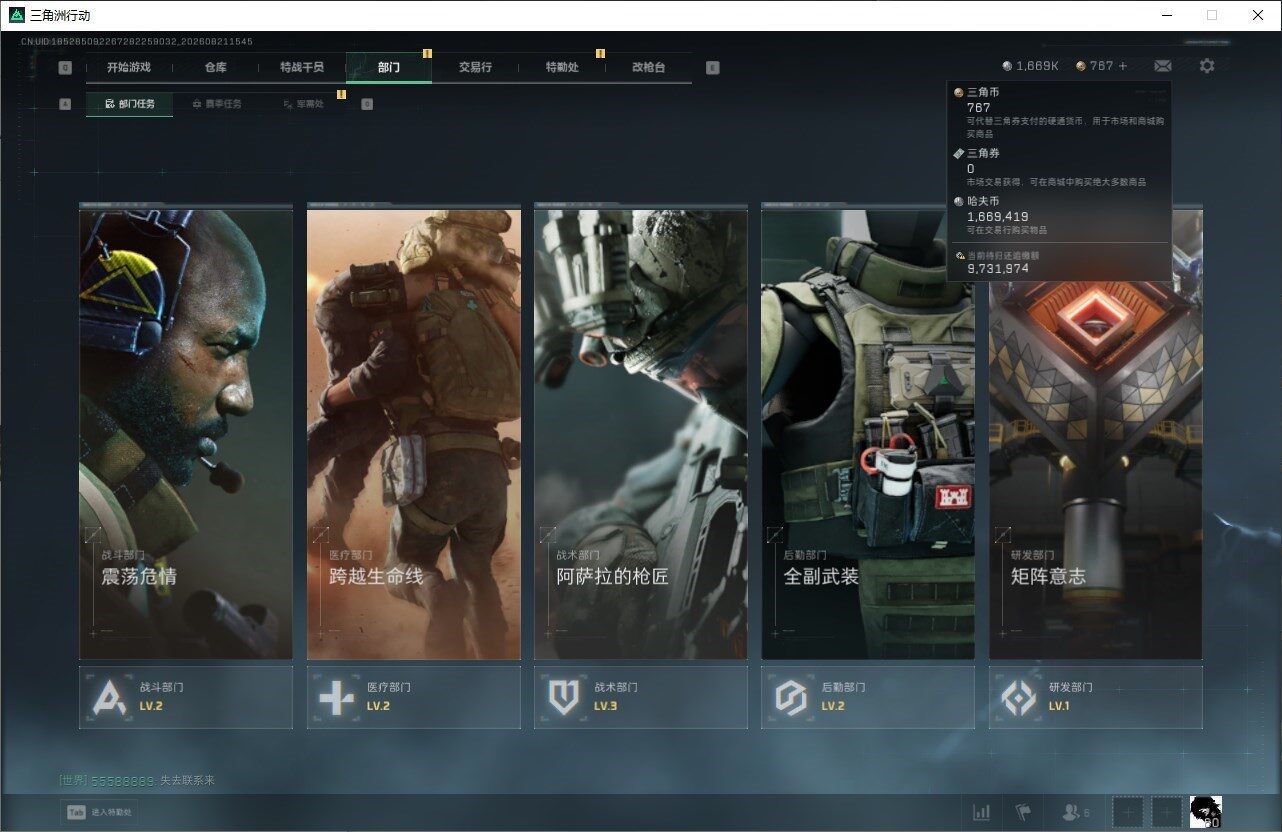Click the player avatar in bottom bar

click(1206, 812)
